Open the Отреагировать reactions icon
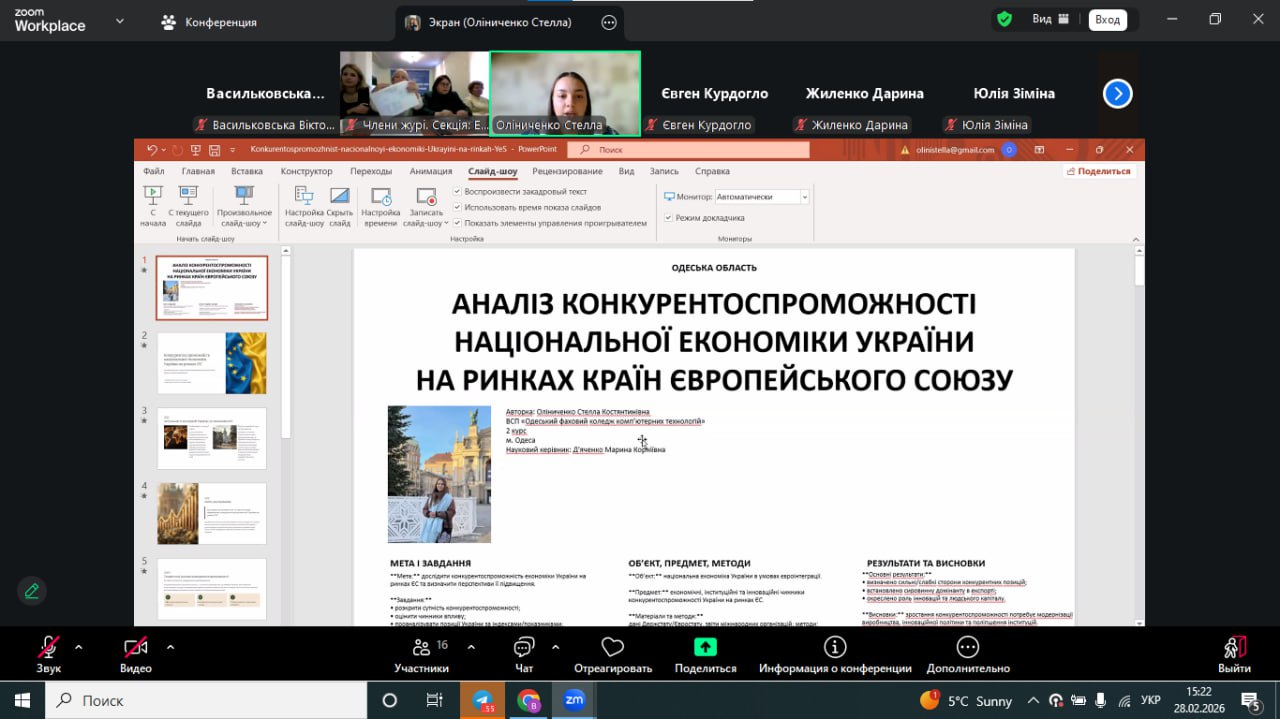Screen dimensions: 1280x719 click(612, 647)
